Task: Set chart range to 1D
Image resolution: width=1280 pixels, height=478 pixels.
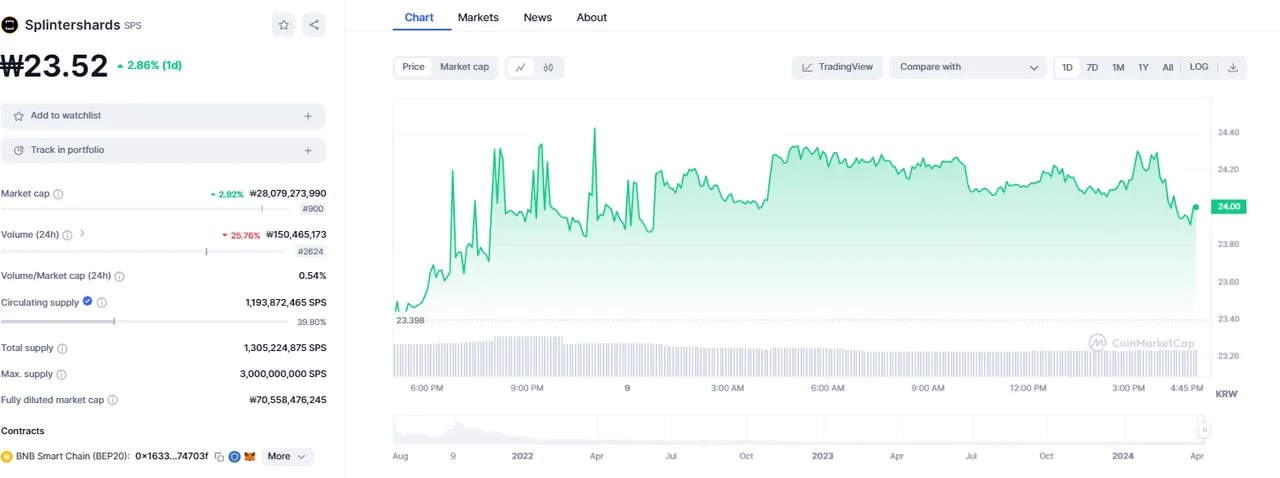Action: 1067,68
